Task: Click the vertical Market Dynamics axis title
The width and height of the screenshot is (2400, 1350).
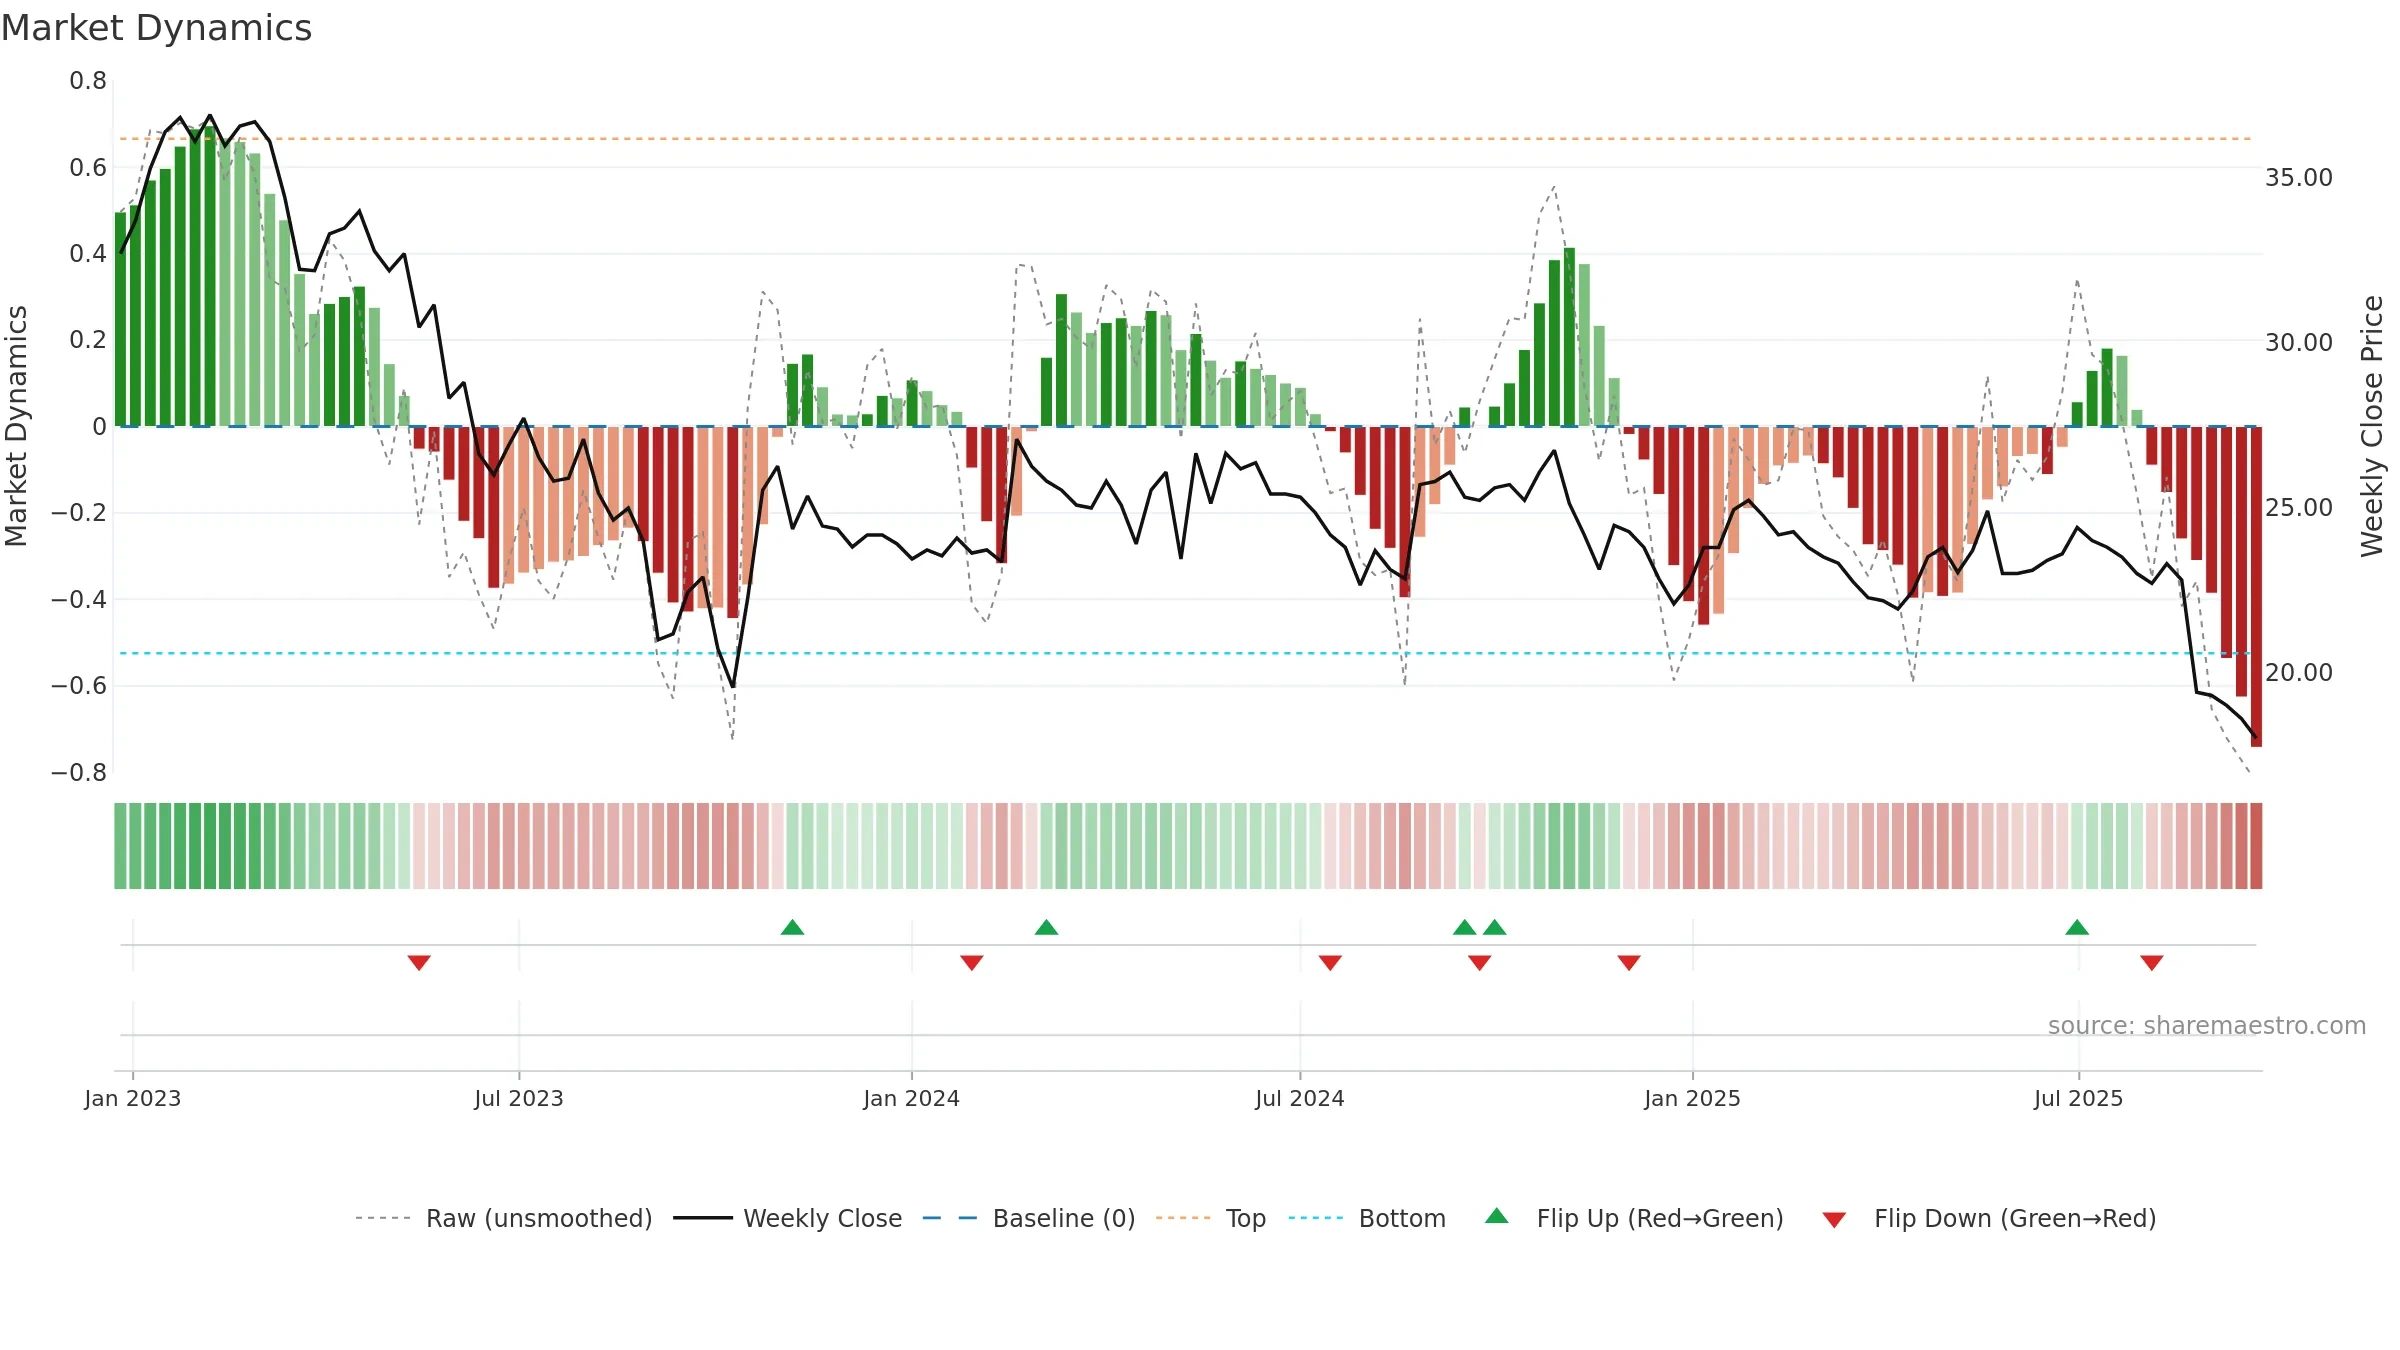Action: 16,426
